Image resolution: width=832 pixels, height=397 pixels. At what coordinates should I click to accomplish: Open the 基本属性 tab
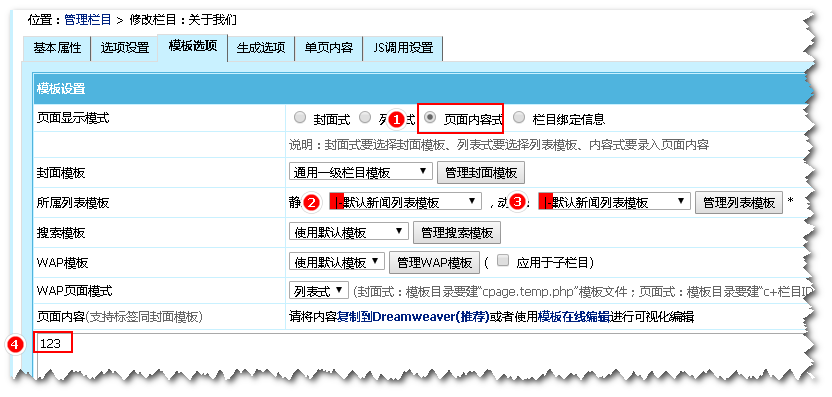pos(57,48)
